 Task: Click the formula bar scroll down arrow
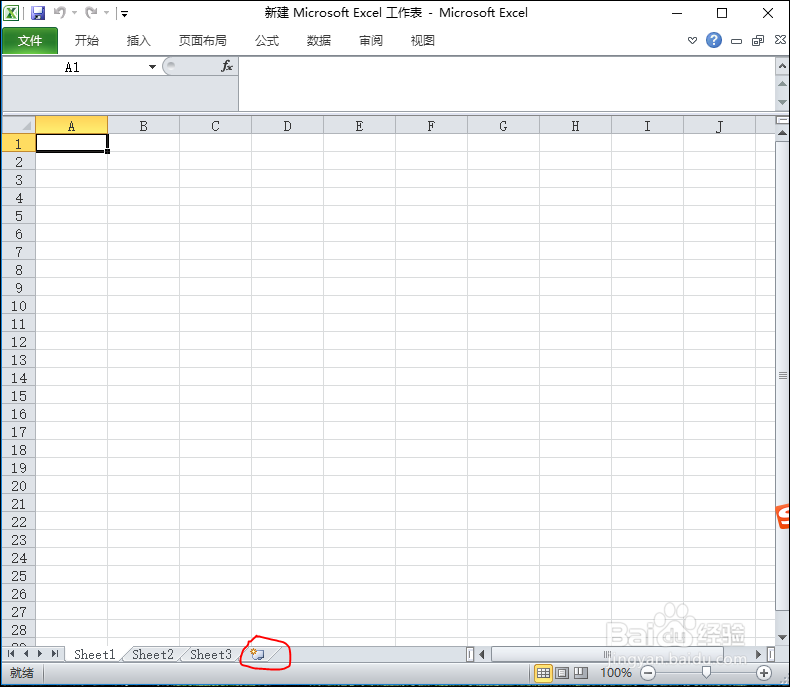(x=782, y=102)
